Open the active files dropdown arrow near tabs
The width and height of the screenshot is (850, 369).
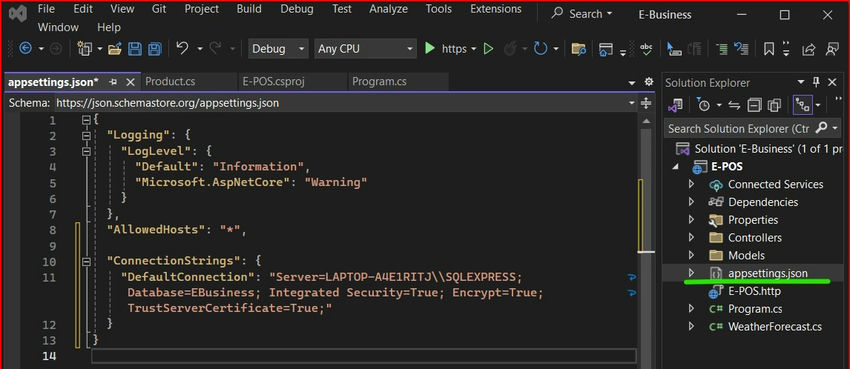point(632,83)
